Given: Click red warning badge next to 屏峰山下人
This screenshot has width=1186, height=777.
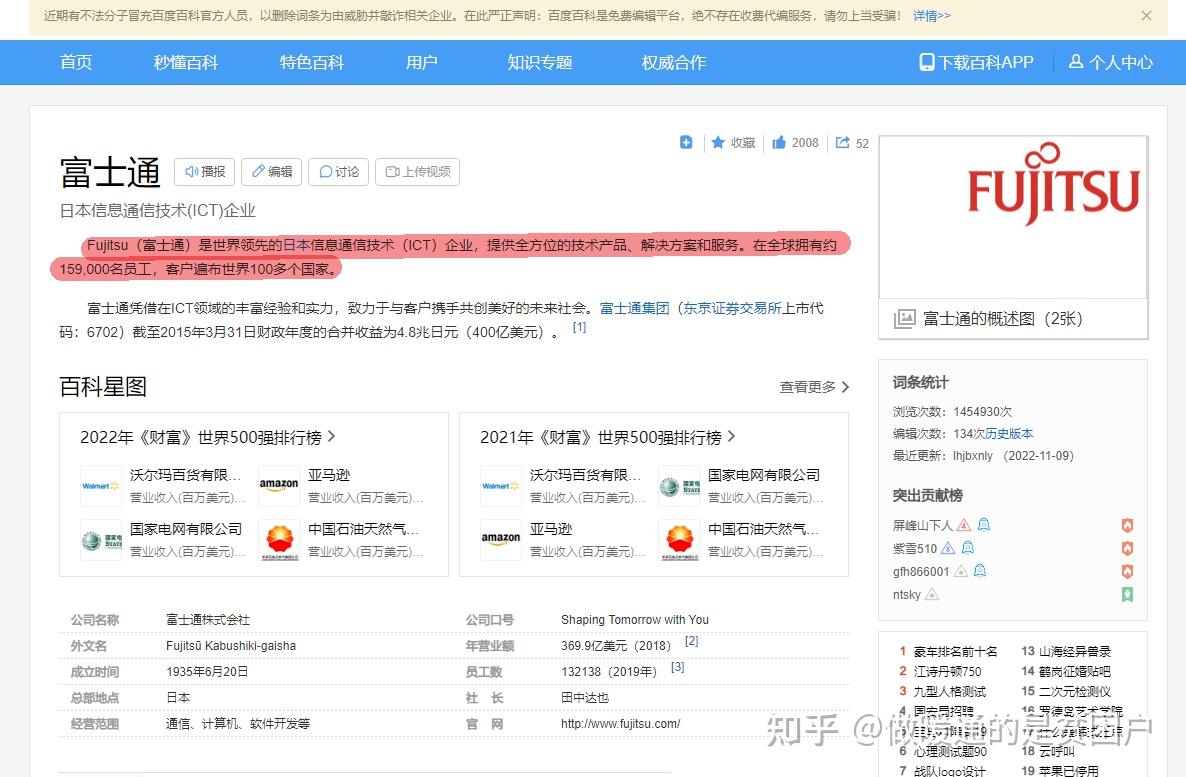Looking at the screenshot, I should point(964,525).
